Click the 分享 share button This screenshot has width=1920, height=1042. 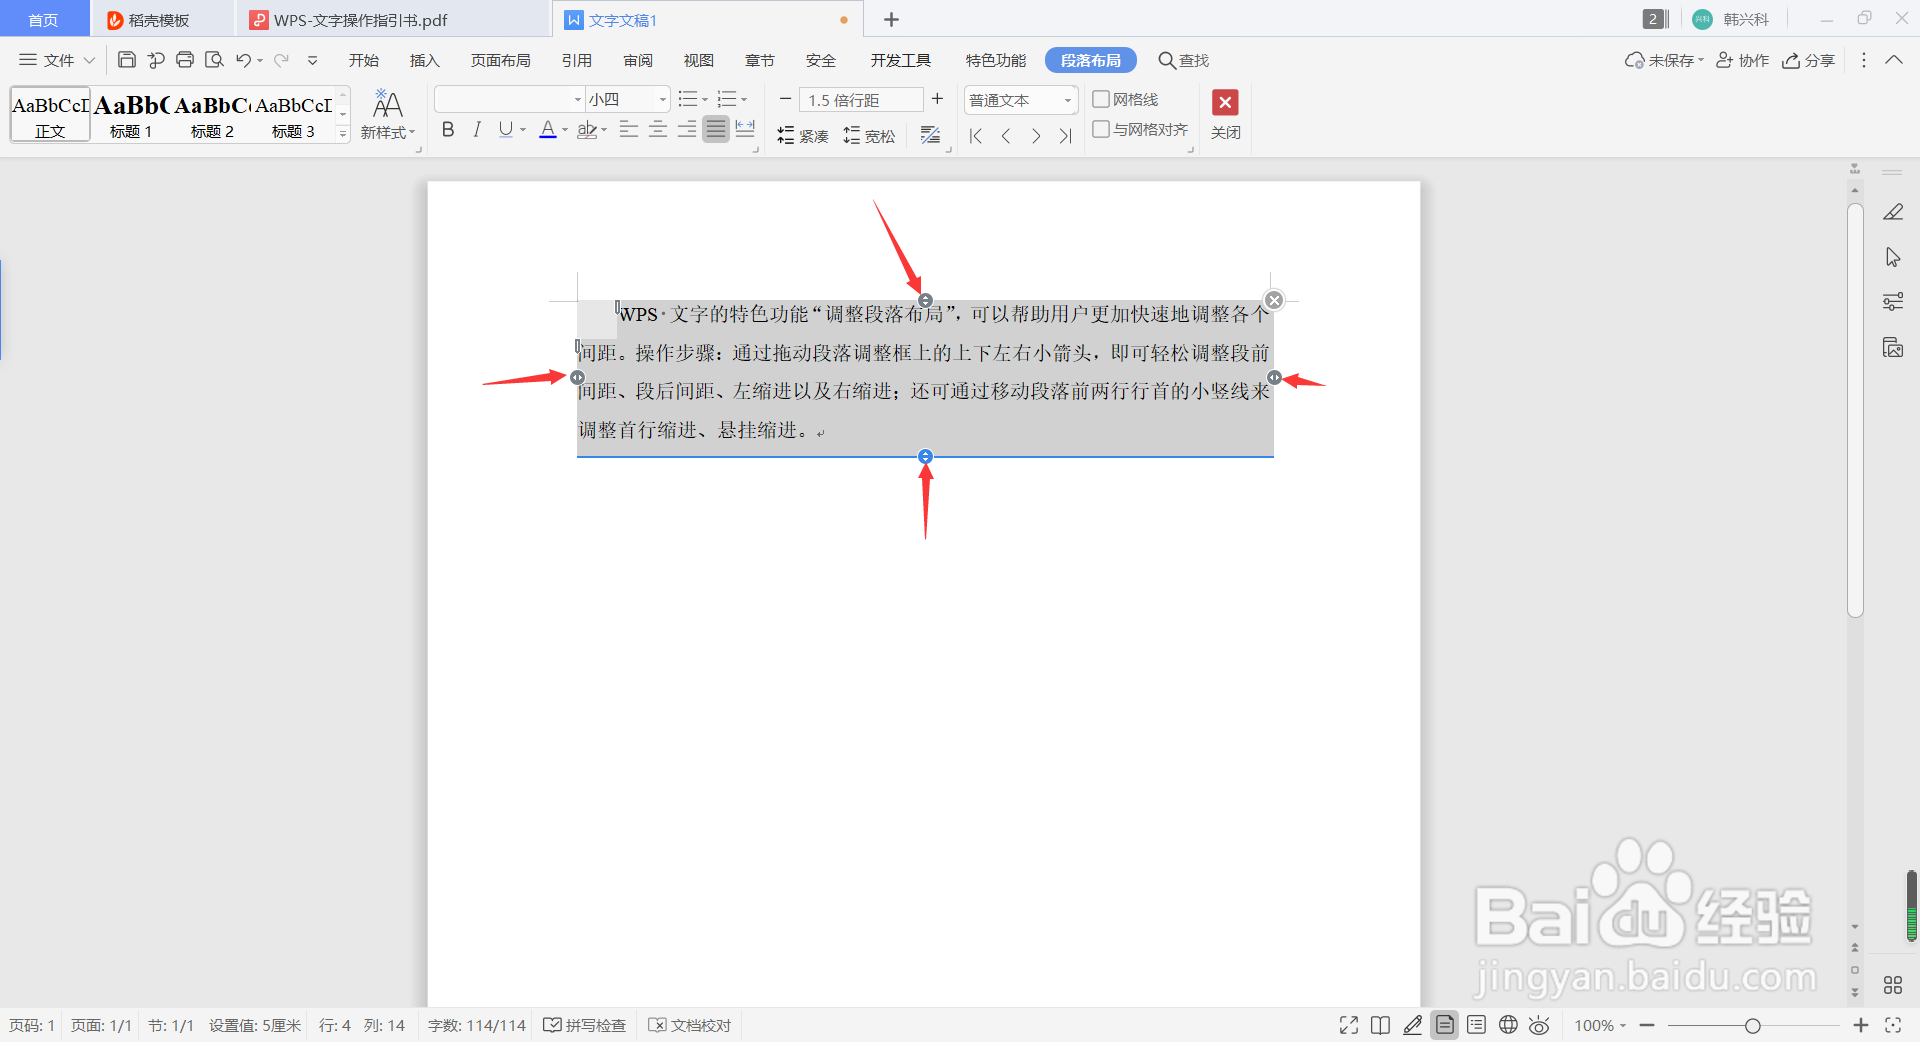click(1808, 60)
